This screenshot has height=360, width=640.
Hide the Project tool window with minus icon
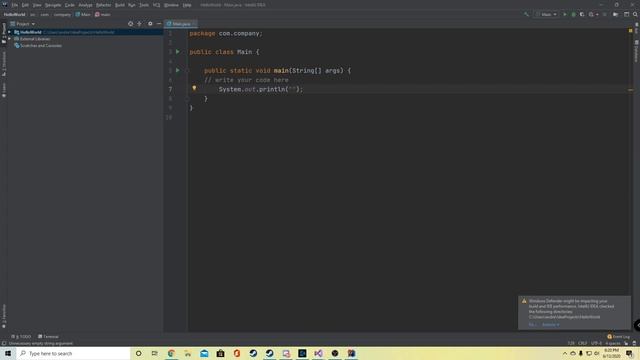[159, 24]
